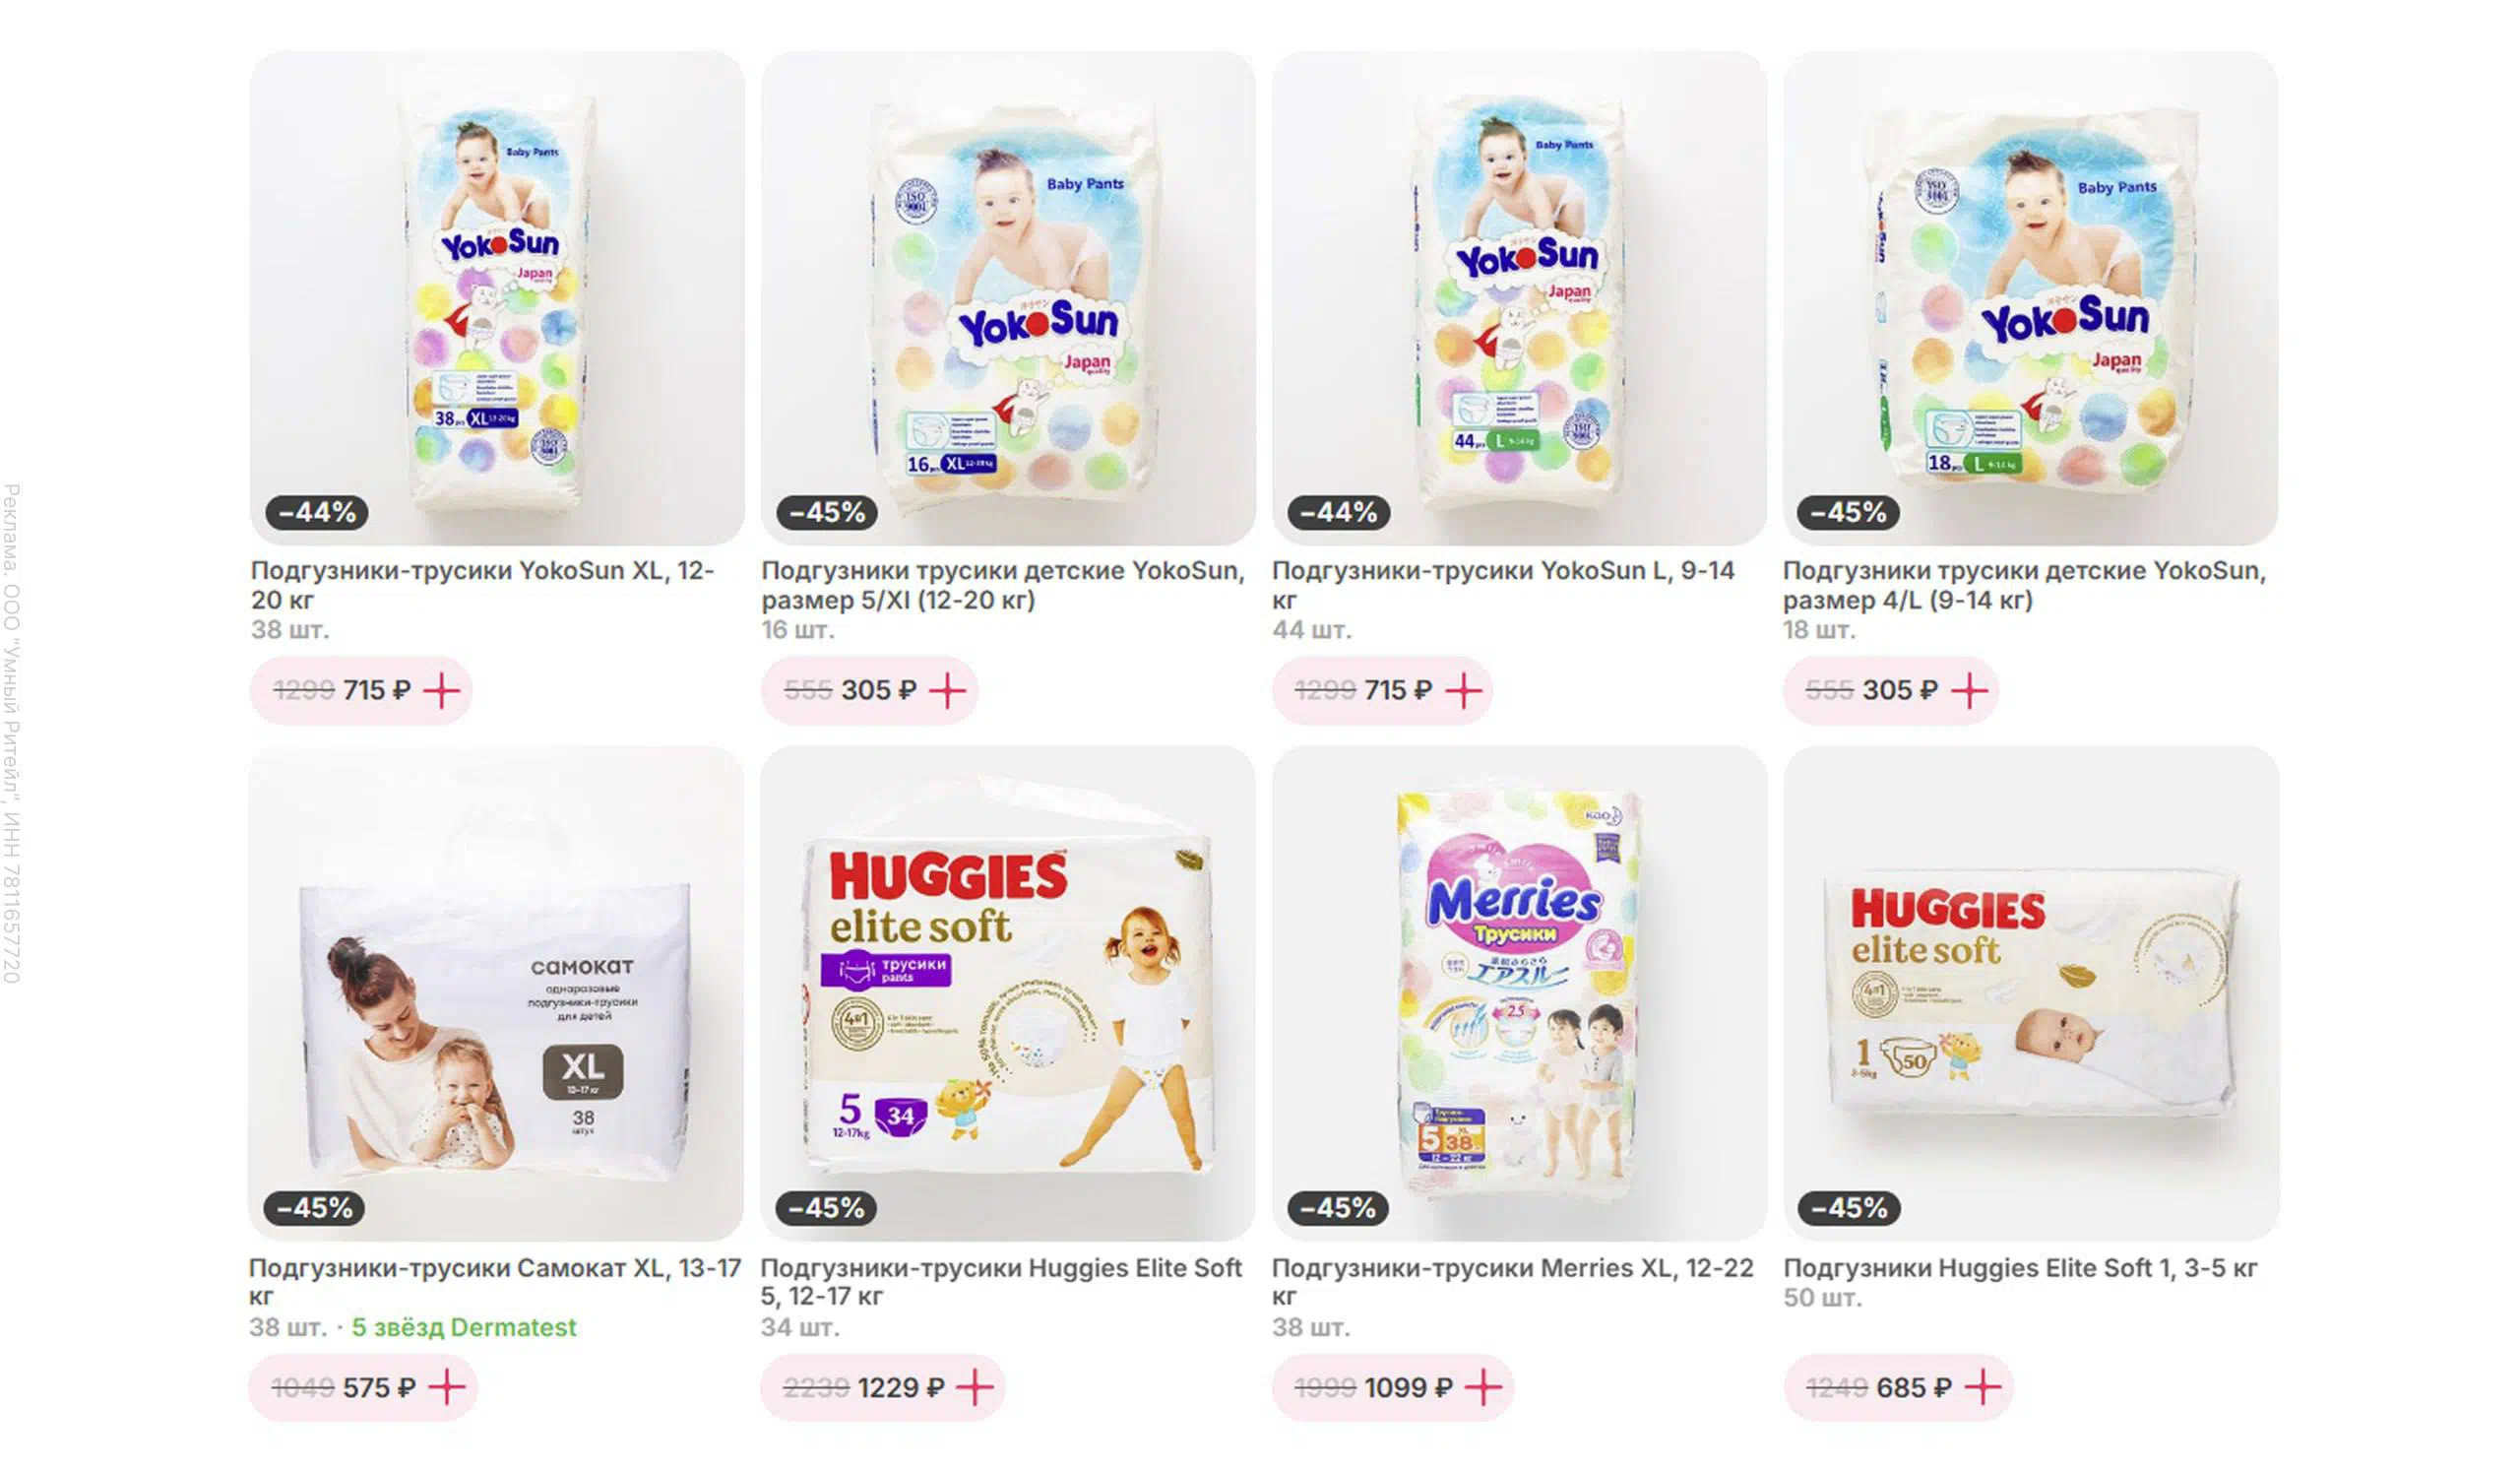
Task: Open title Подгузники-трусики Huggies Elite Soft 5
Action: [x=1001, y=1282]
